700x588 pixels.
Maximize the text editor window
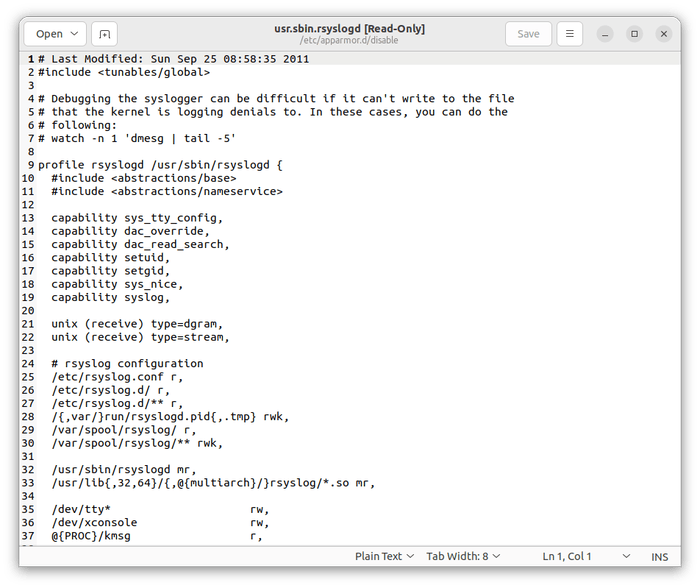(634, 34)
